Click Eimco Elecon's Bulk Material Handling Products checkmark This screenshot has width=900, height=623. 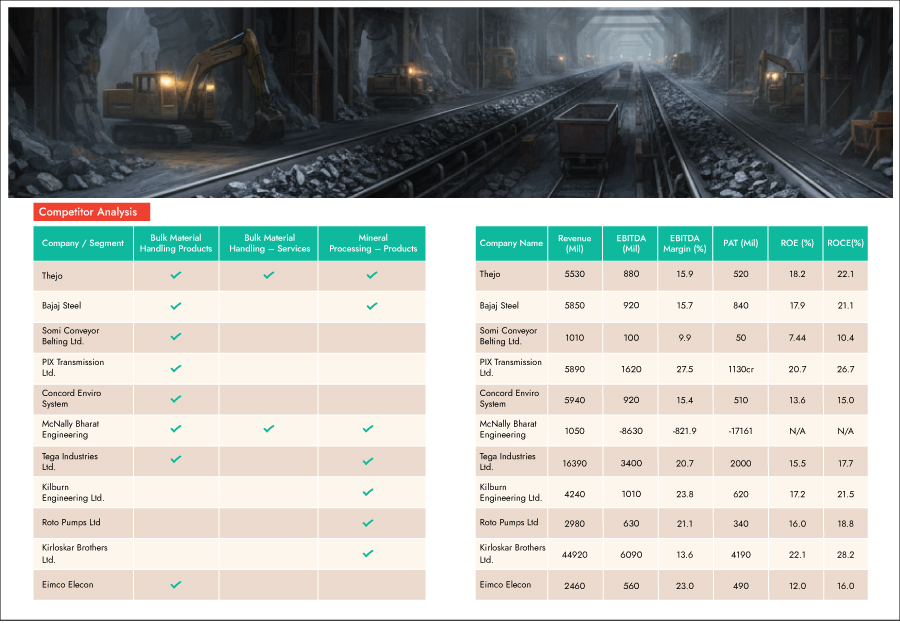click(176, 584)
